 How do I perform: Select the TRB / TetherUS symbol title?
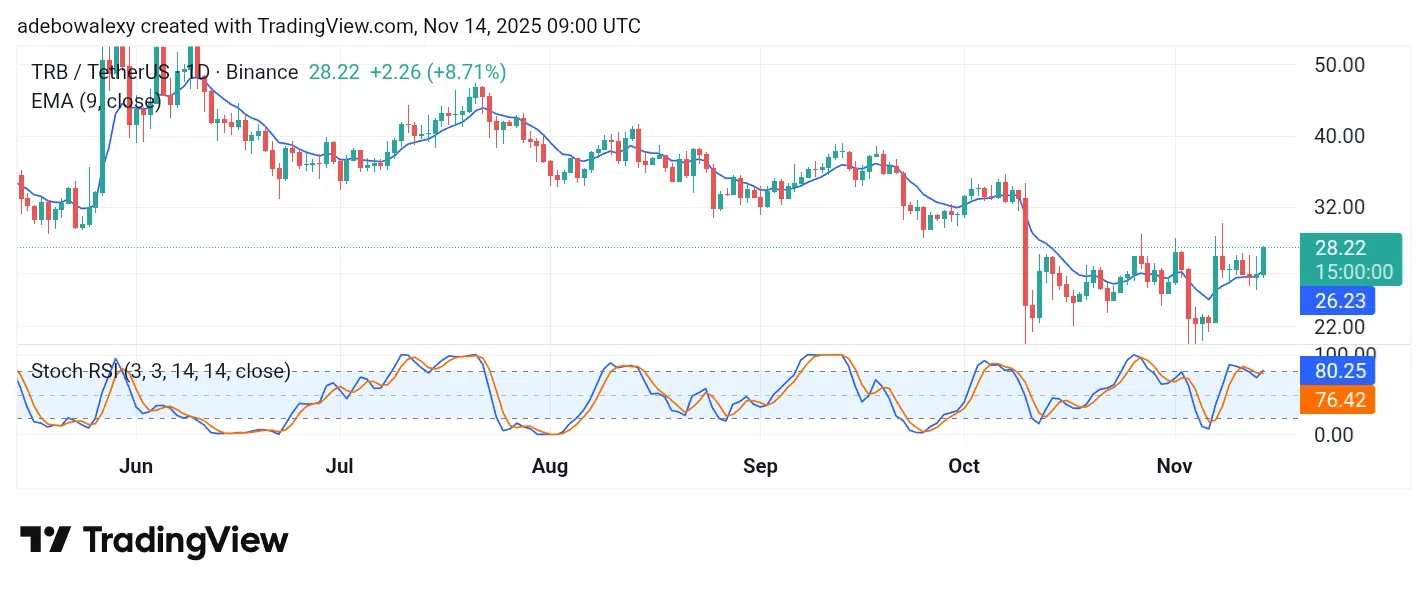(98, 72)
